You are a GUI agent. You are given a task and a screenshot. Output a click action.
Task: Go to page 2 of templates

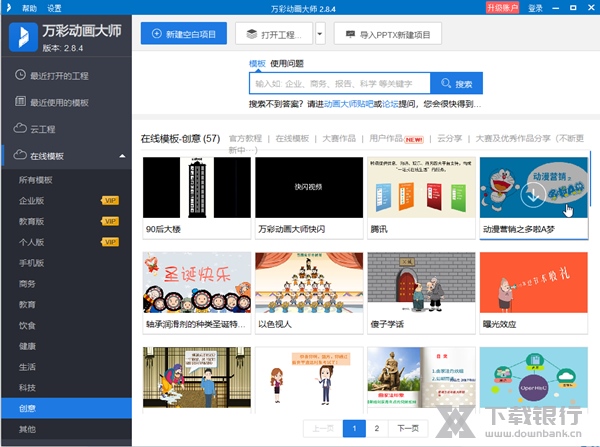[377, 428]
